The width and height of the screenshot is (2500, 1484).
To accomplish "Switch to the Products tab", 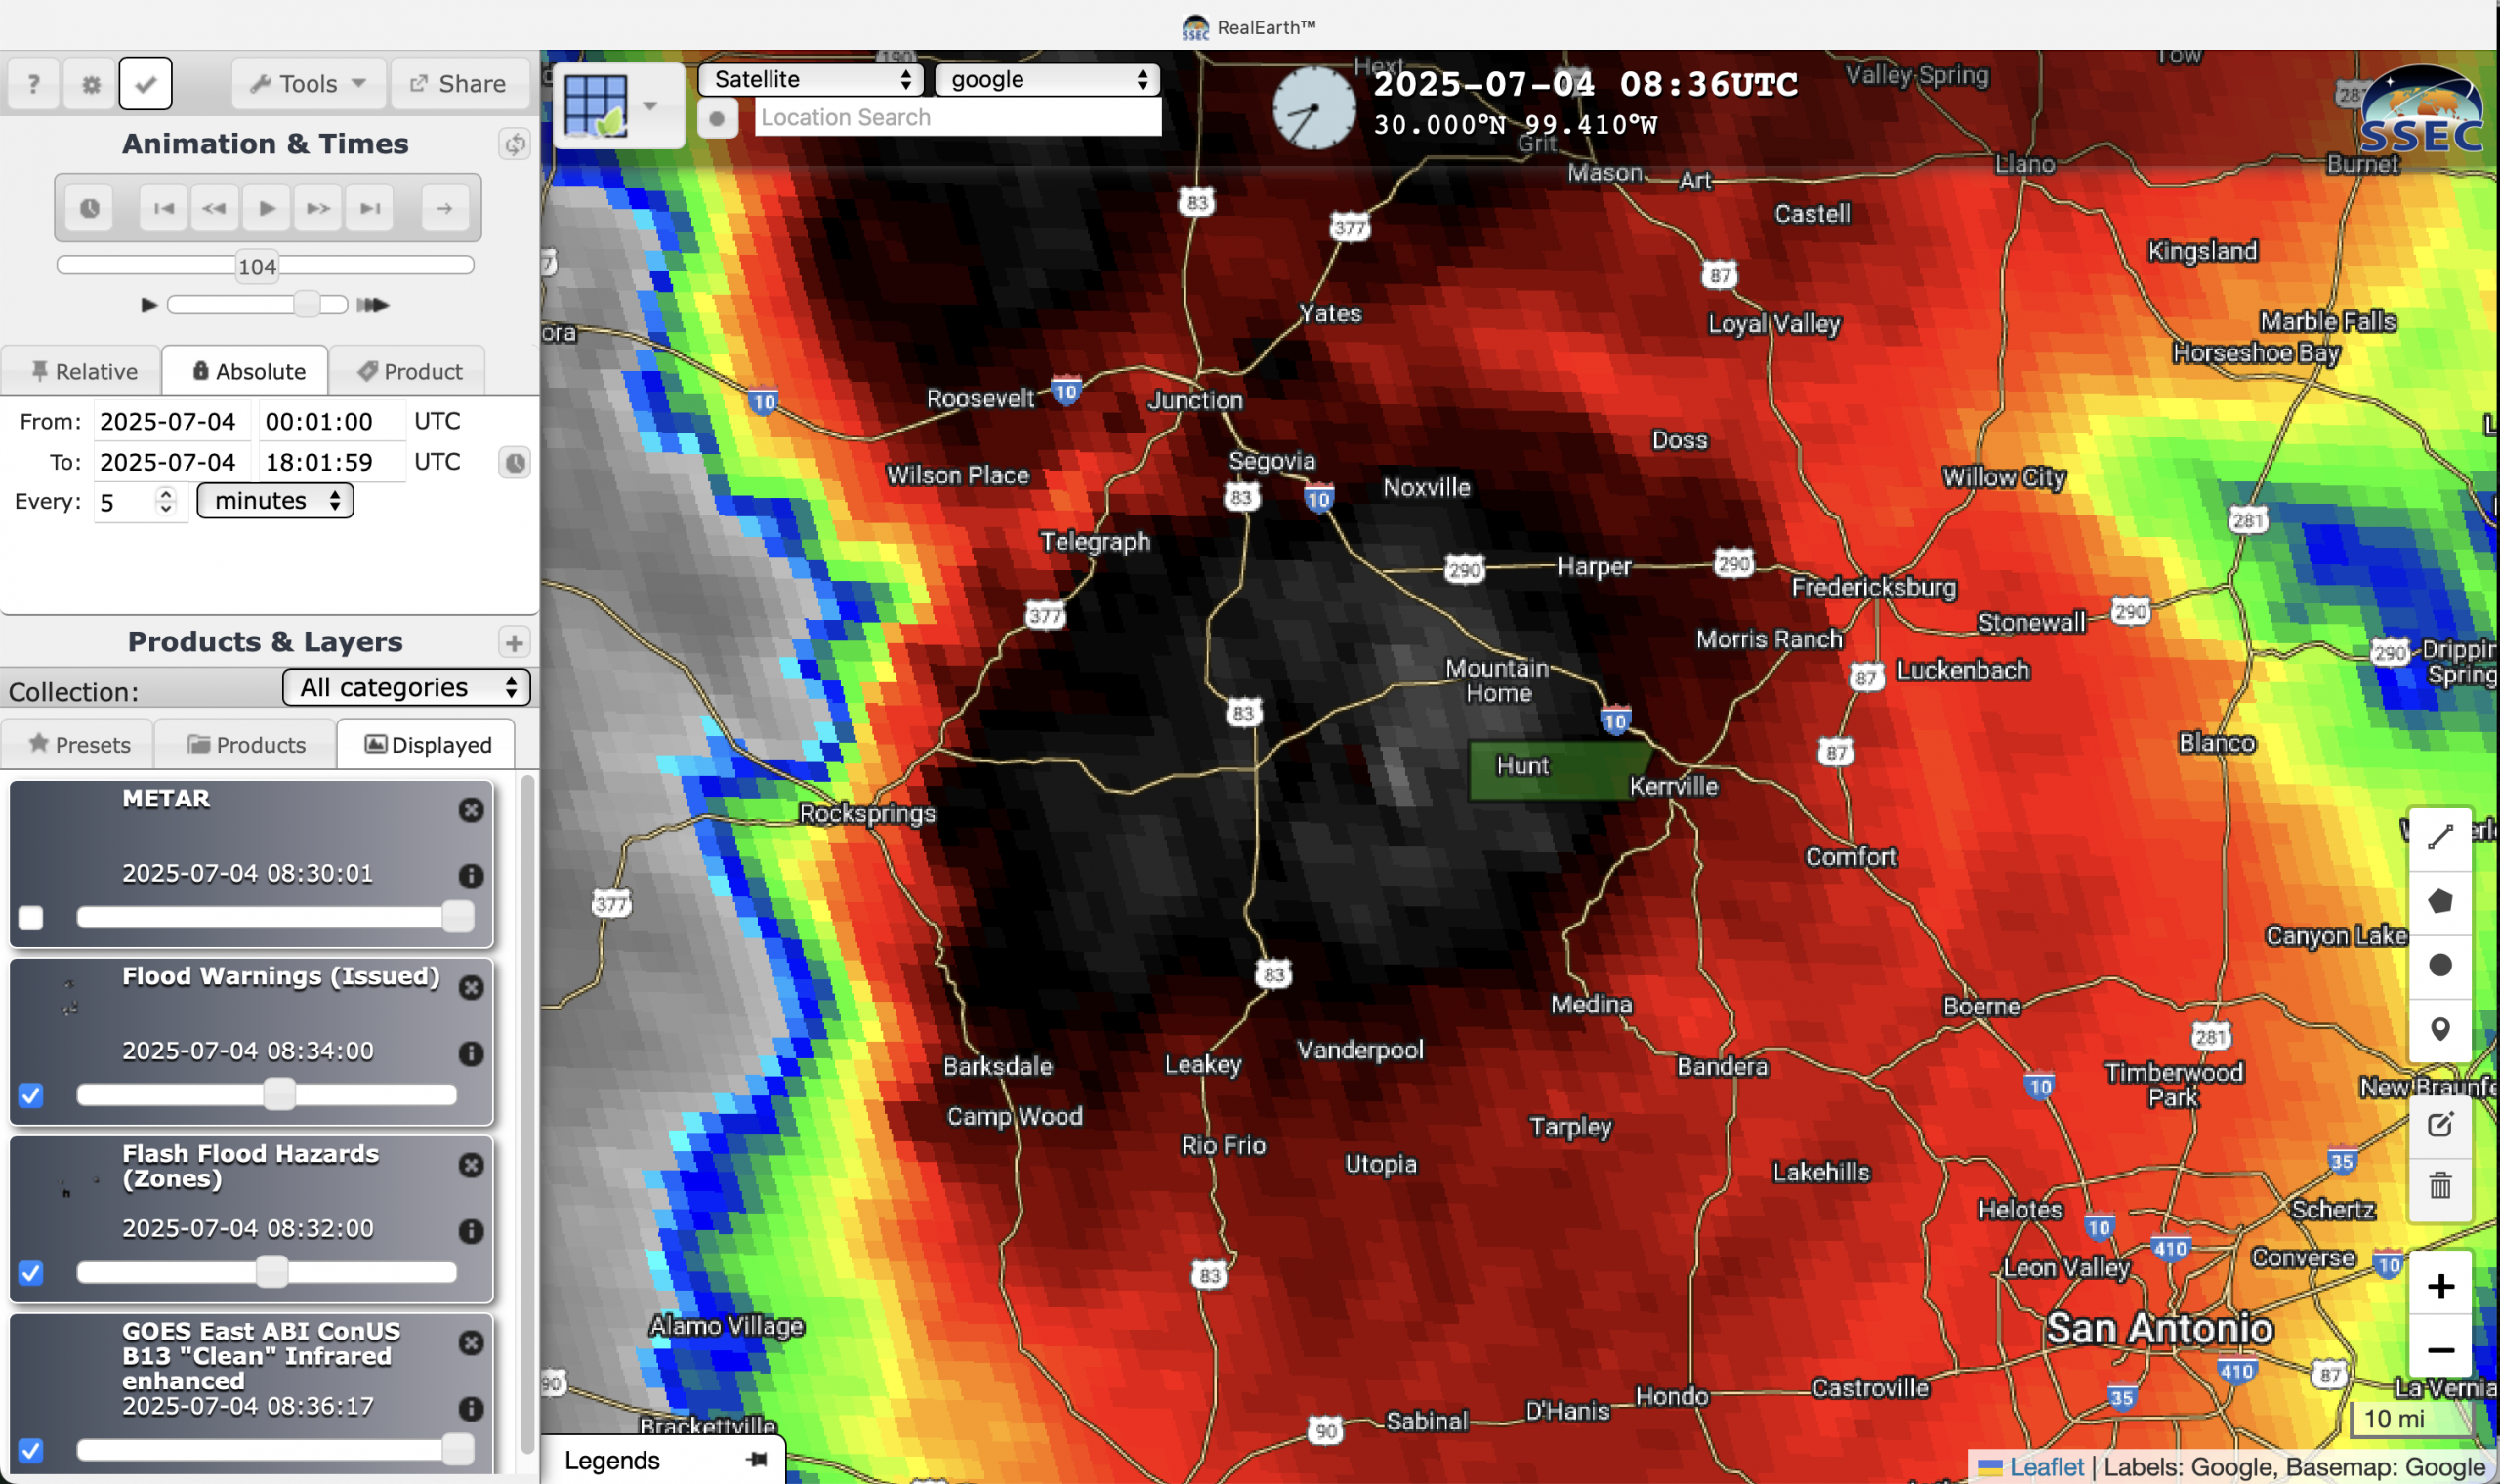I will (x=246, y=744).
